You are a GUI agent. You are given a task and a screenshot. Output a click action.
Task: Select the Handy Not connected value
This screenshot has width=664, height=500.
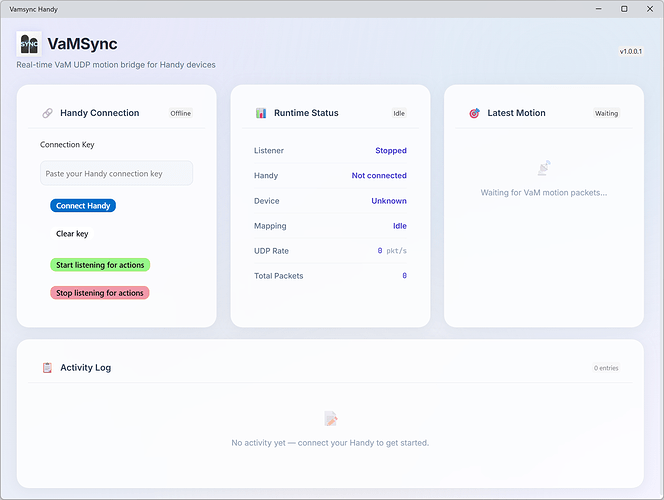pyautogui.click(x=379, y=175)
